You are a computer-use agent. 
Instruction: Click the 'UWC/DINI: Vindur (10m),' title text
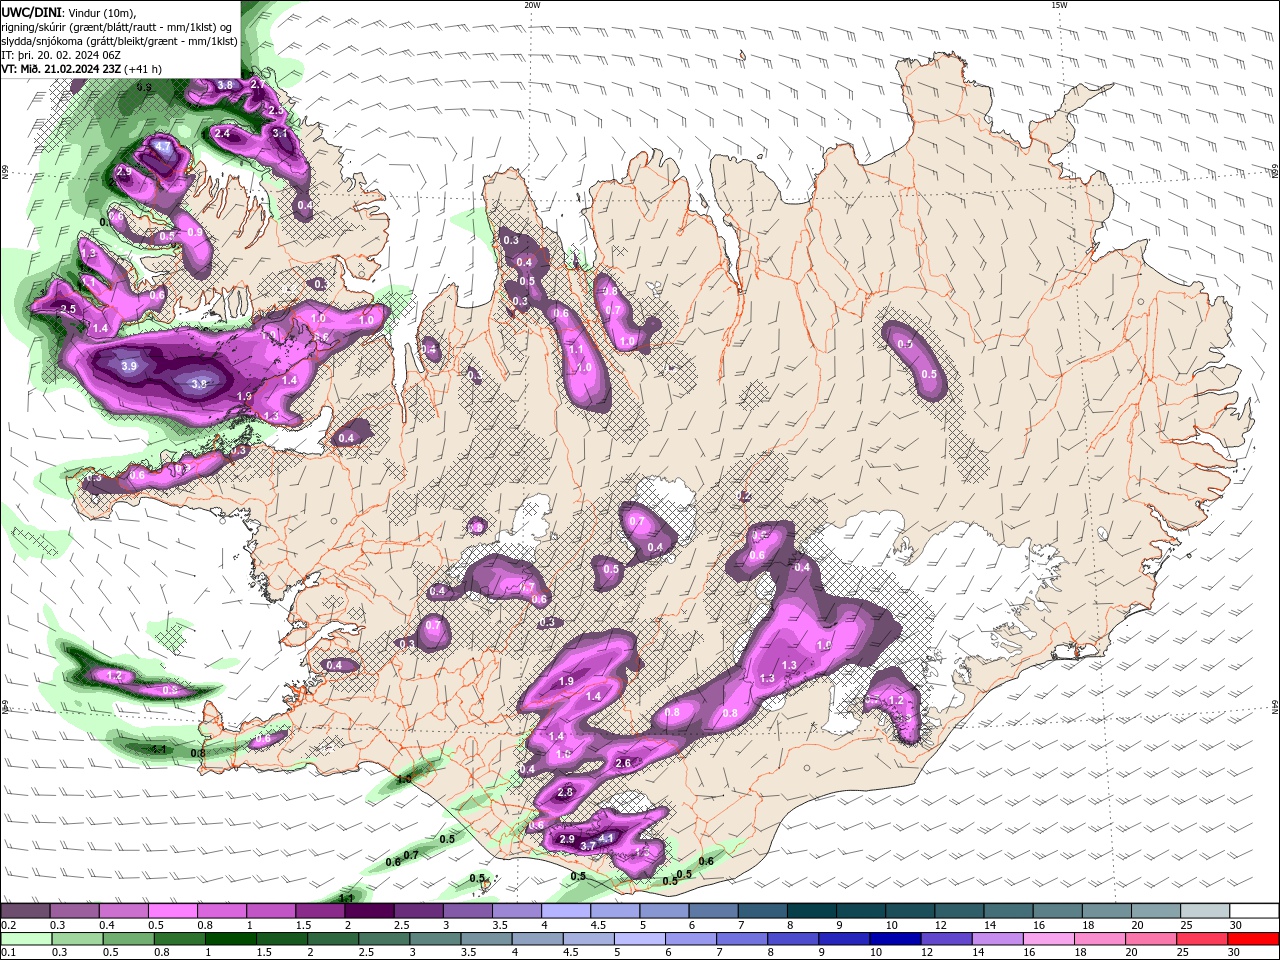(x=68, y=11)
